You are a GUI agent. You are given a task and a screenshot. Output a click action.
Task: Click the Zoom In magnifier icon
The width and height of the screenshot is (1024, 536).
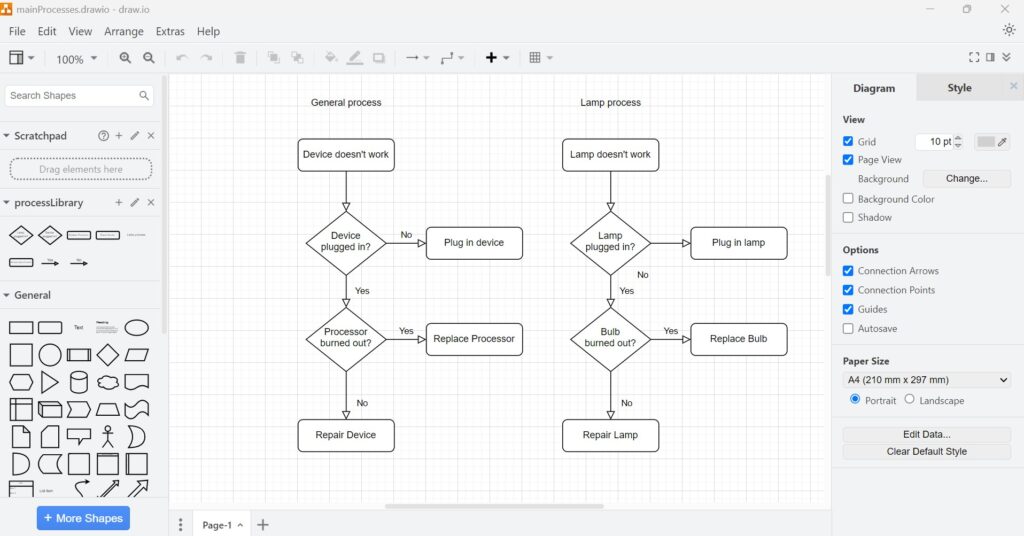tap(125, 58)
